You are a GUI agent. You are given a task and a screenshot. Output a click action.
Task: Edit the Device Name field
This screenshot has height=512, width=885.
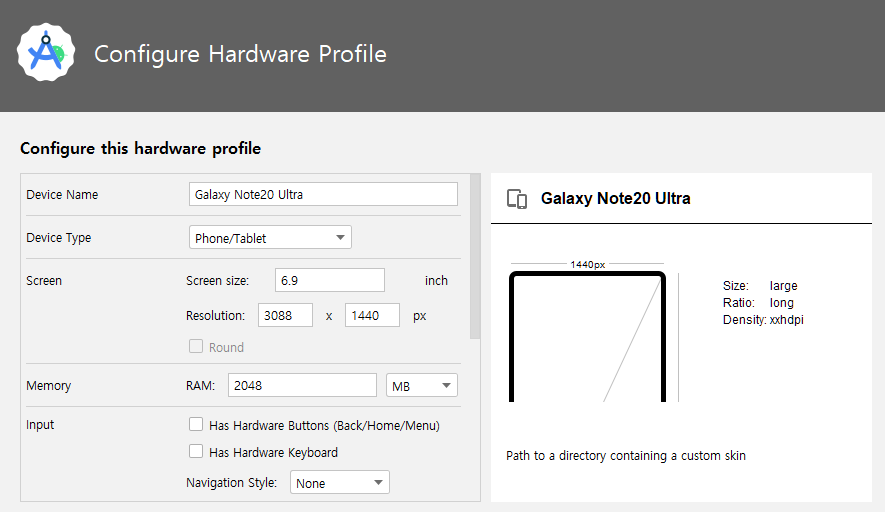click(x=323, y=194)
